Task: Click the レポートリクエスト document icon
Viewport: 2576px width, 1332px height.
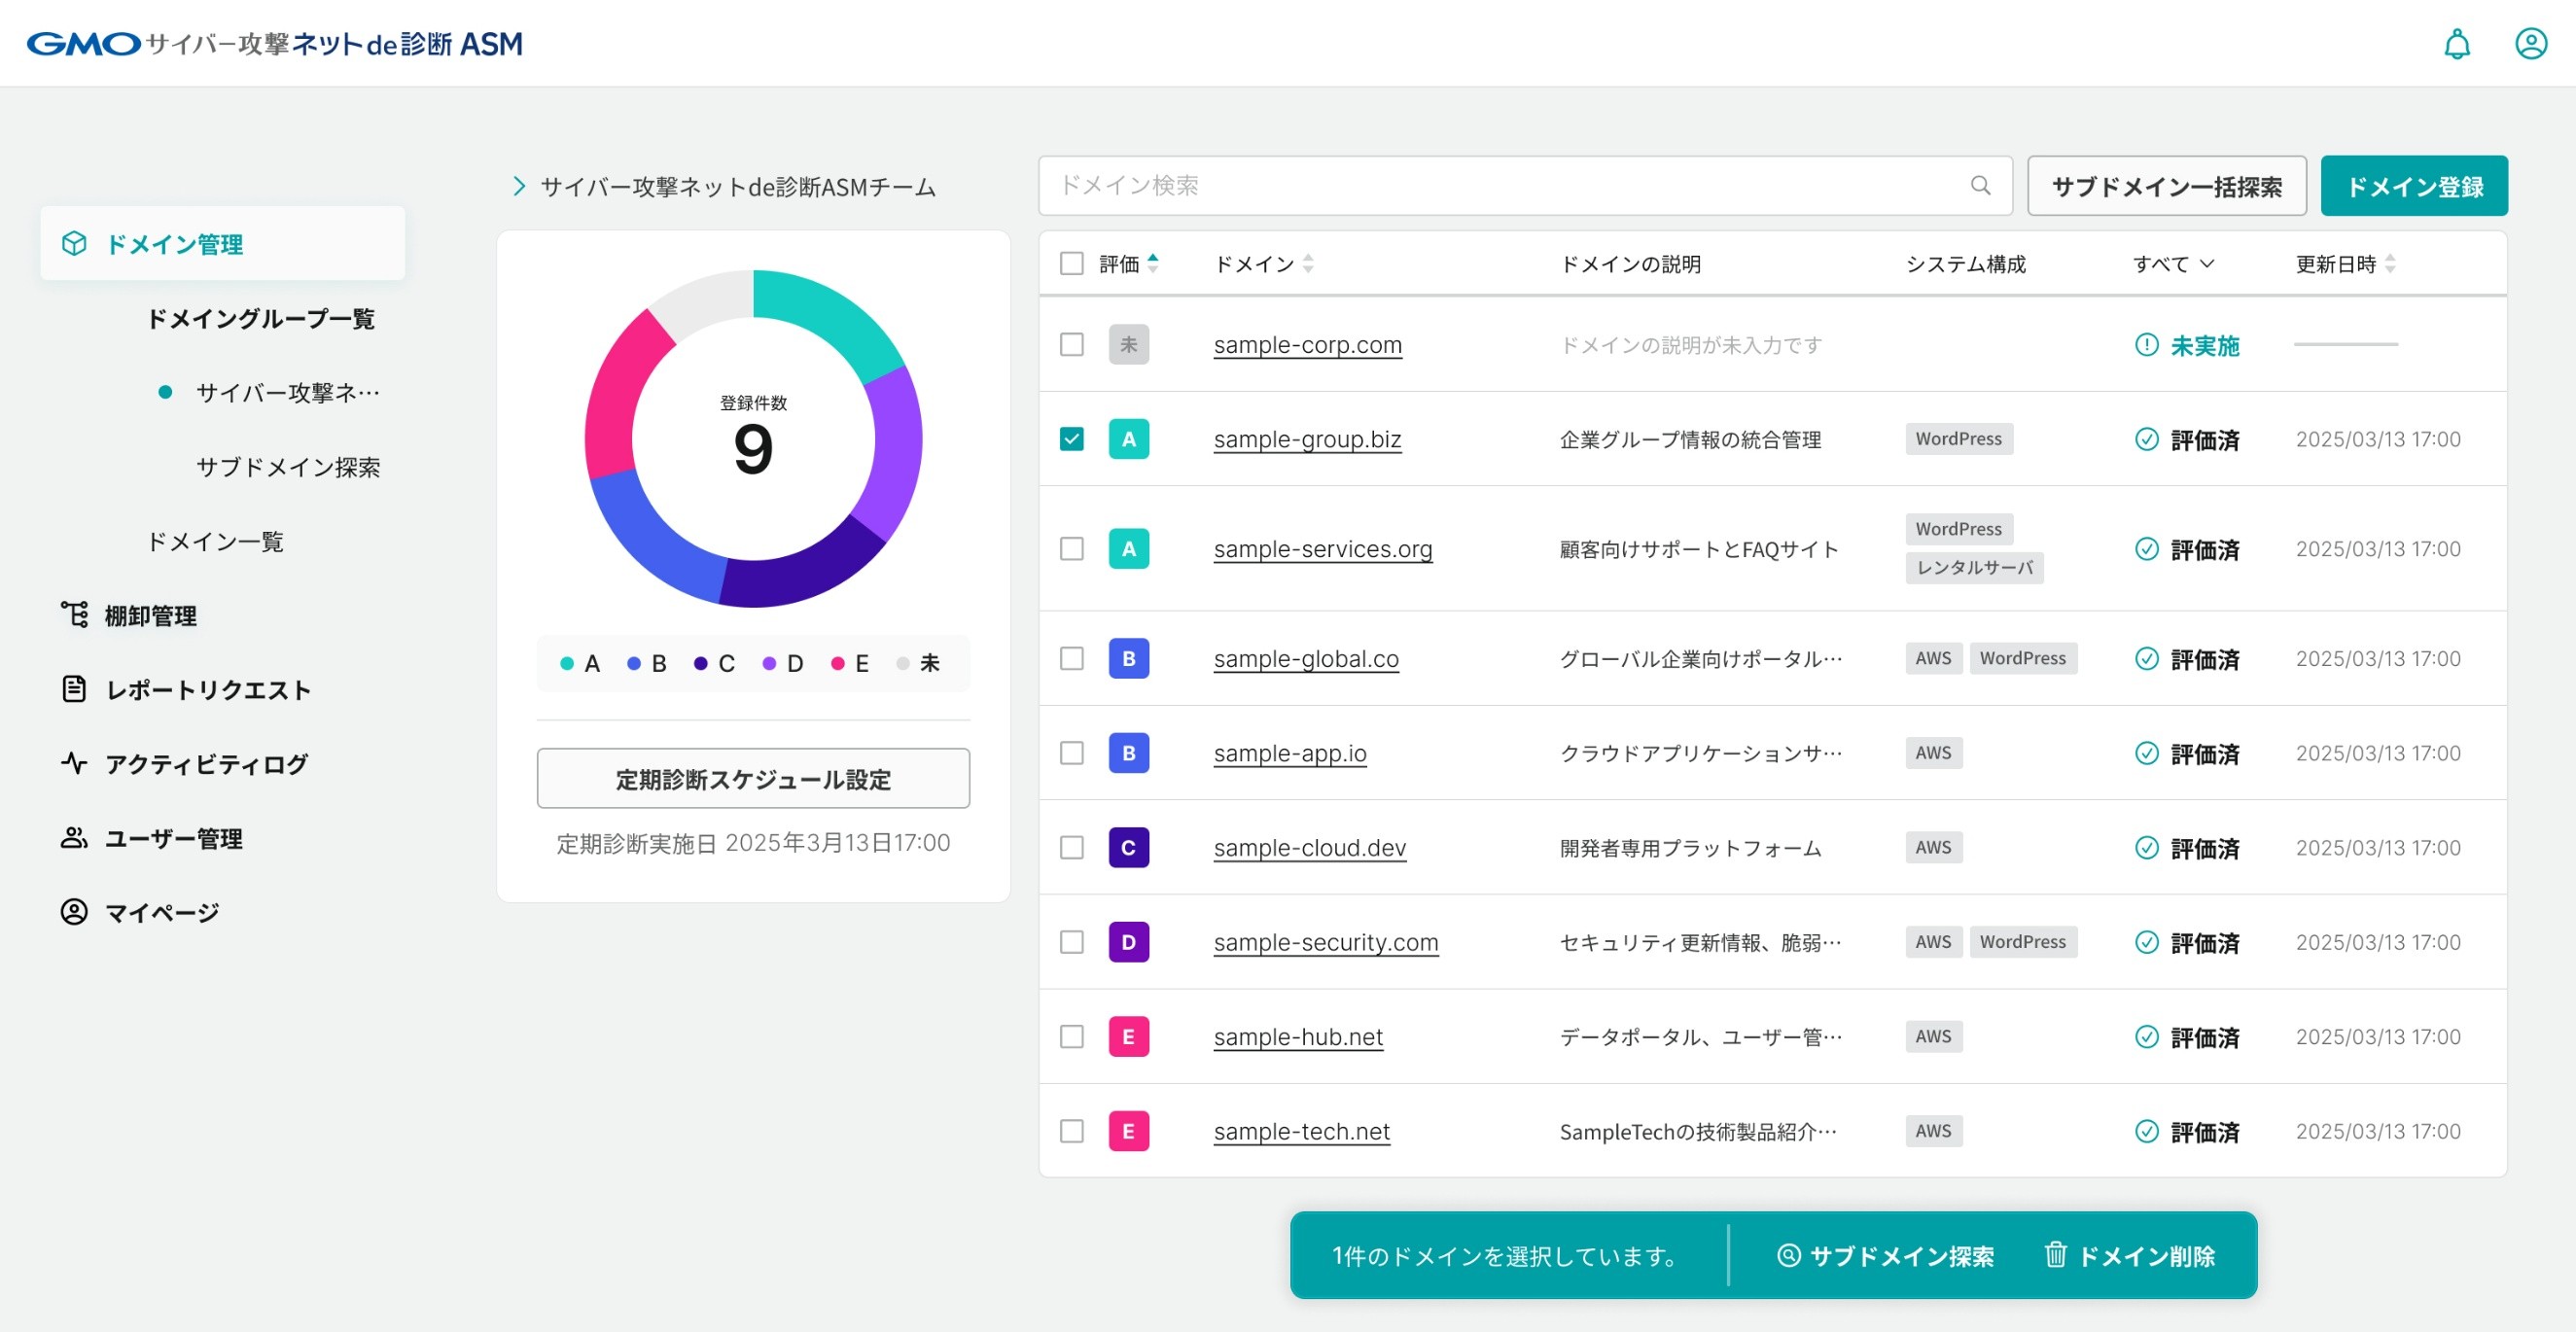Action: pos(74,689)
